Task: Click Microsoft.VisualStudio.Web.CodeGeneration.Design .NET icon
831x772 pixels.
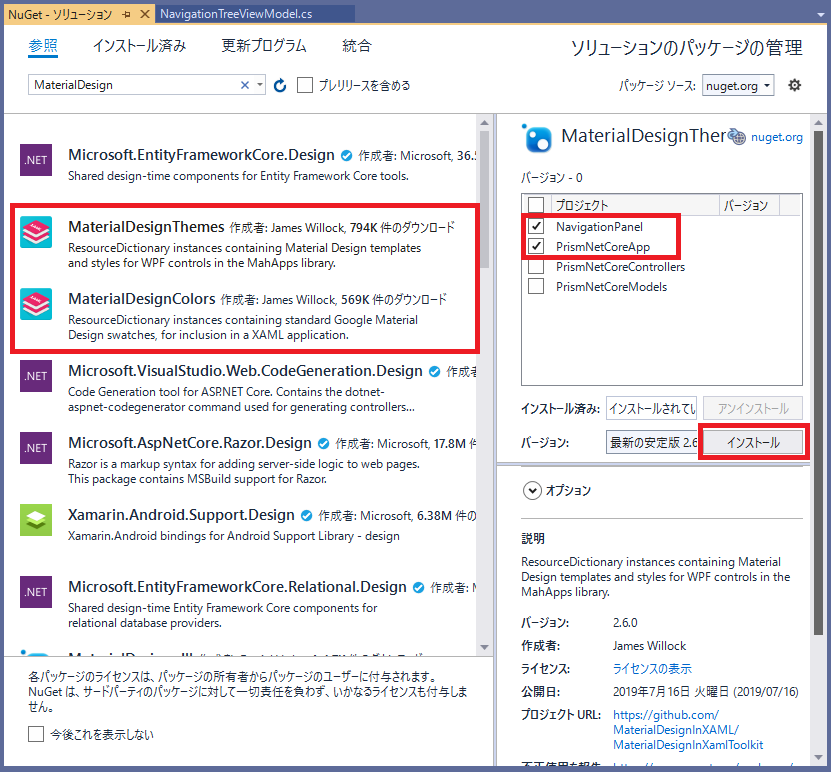Action: coord(36,376)
